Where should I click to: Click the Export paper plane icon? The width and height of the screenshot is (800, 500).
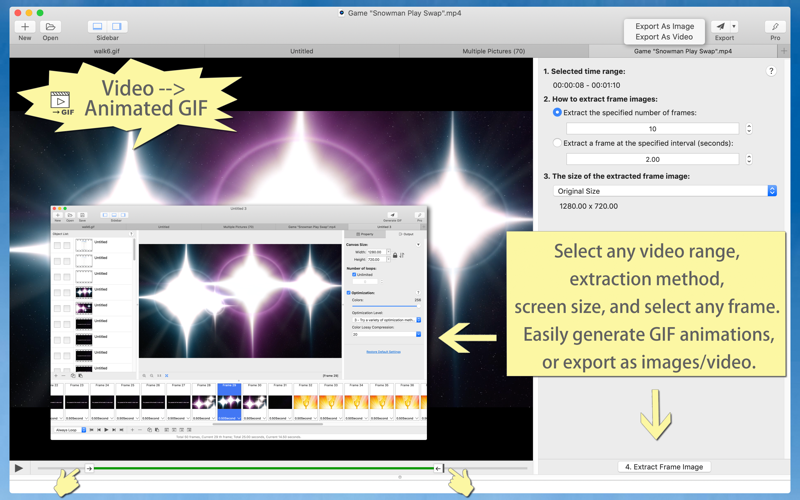(720, 27)
